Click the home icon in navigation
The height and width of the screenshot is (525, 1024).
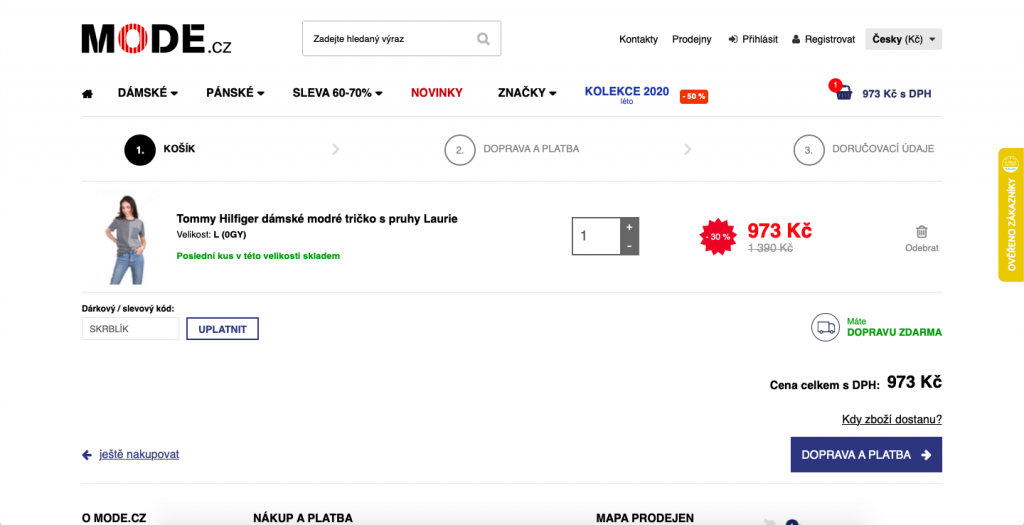87,94
